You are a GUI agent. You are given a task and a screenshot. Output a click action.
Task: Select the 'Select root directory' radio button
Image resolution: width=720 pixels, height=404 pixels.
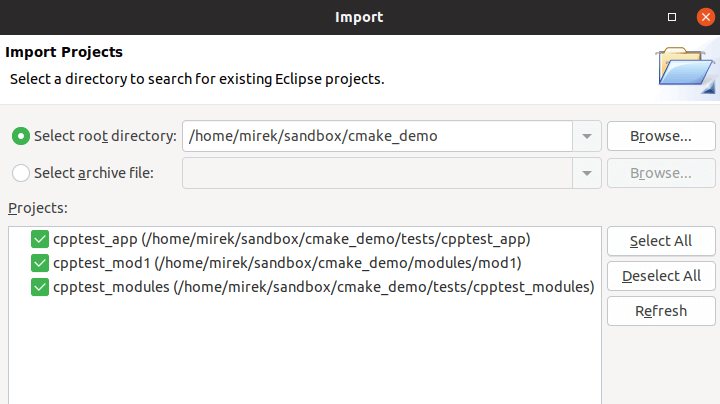click(x=21, y=136)
